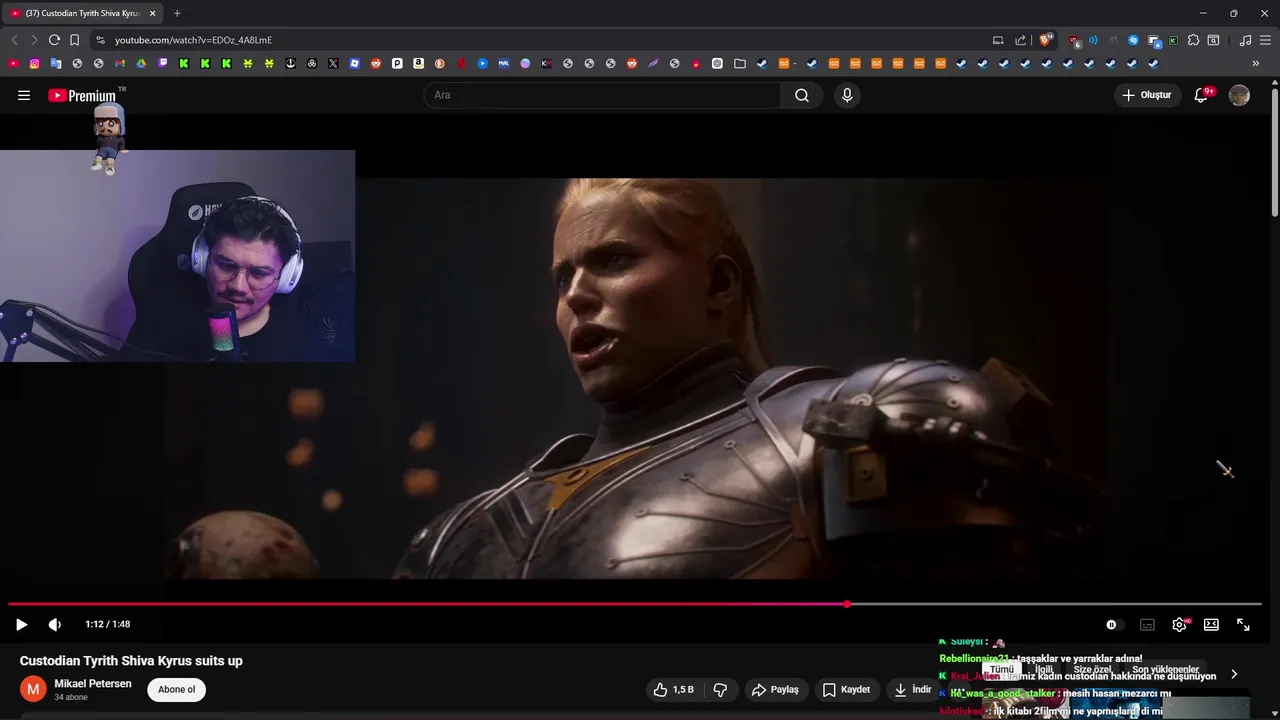The width and height of the screenshot is (1280, 720).
Task: Click the Oluştur create button
Action: point(1146,95)
